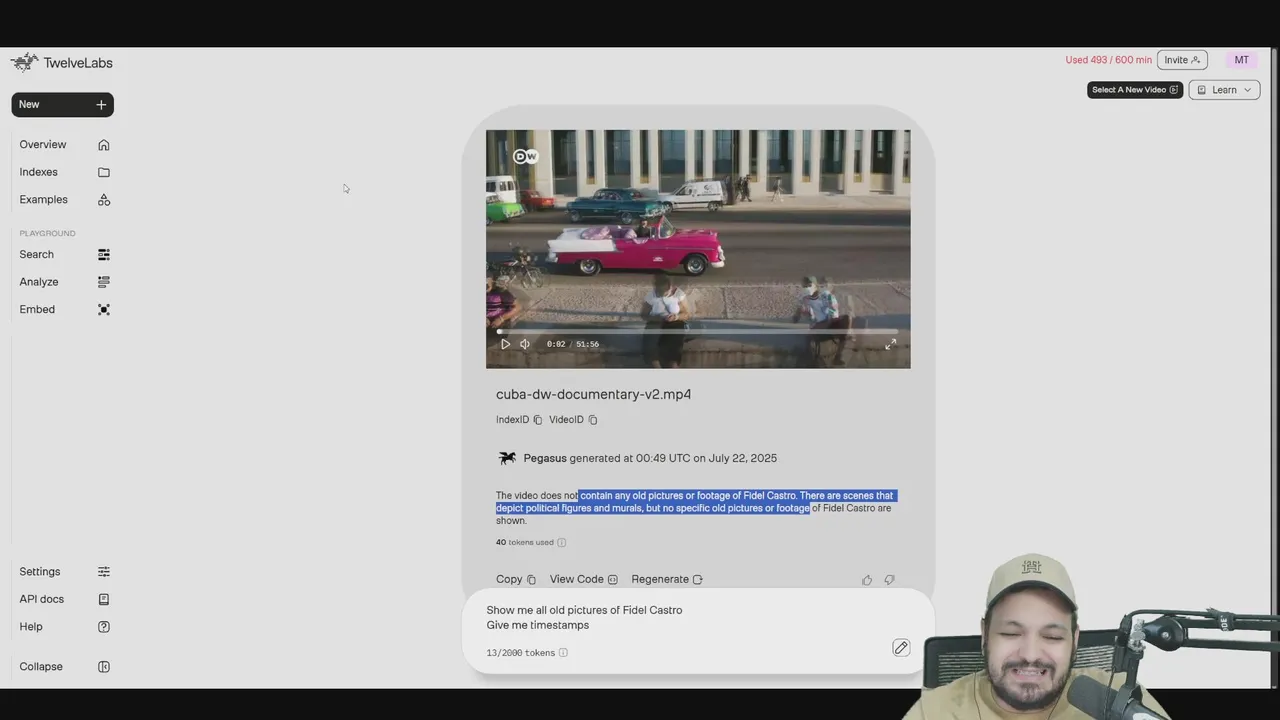Collapse the sidebar
The image size is (1280, 720).
pos(64,666)
